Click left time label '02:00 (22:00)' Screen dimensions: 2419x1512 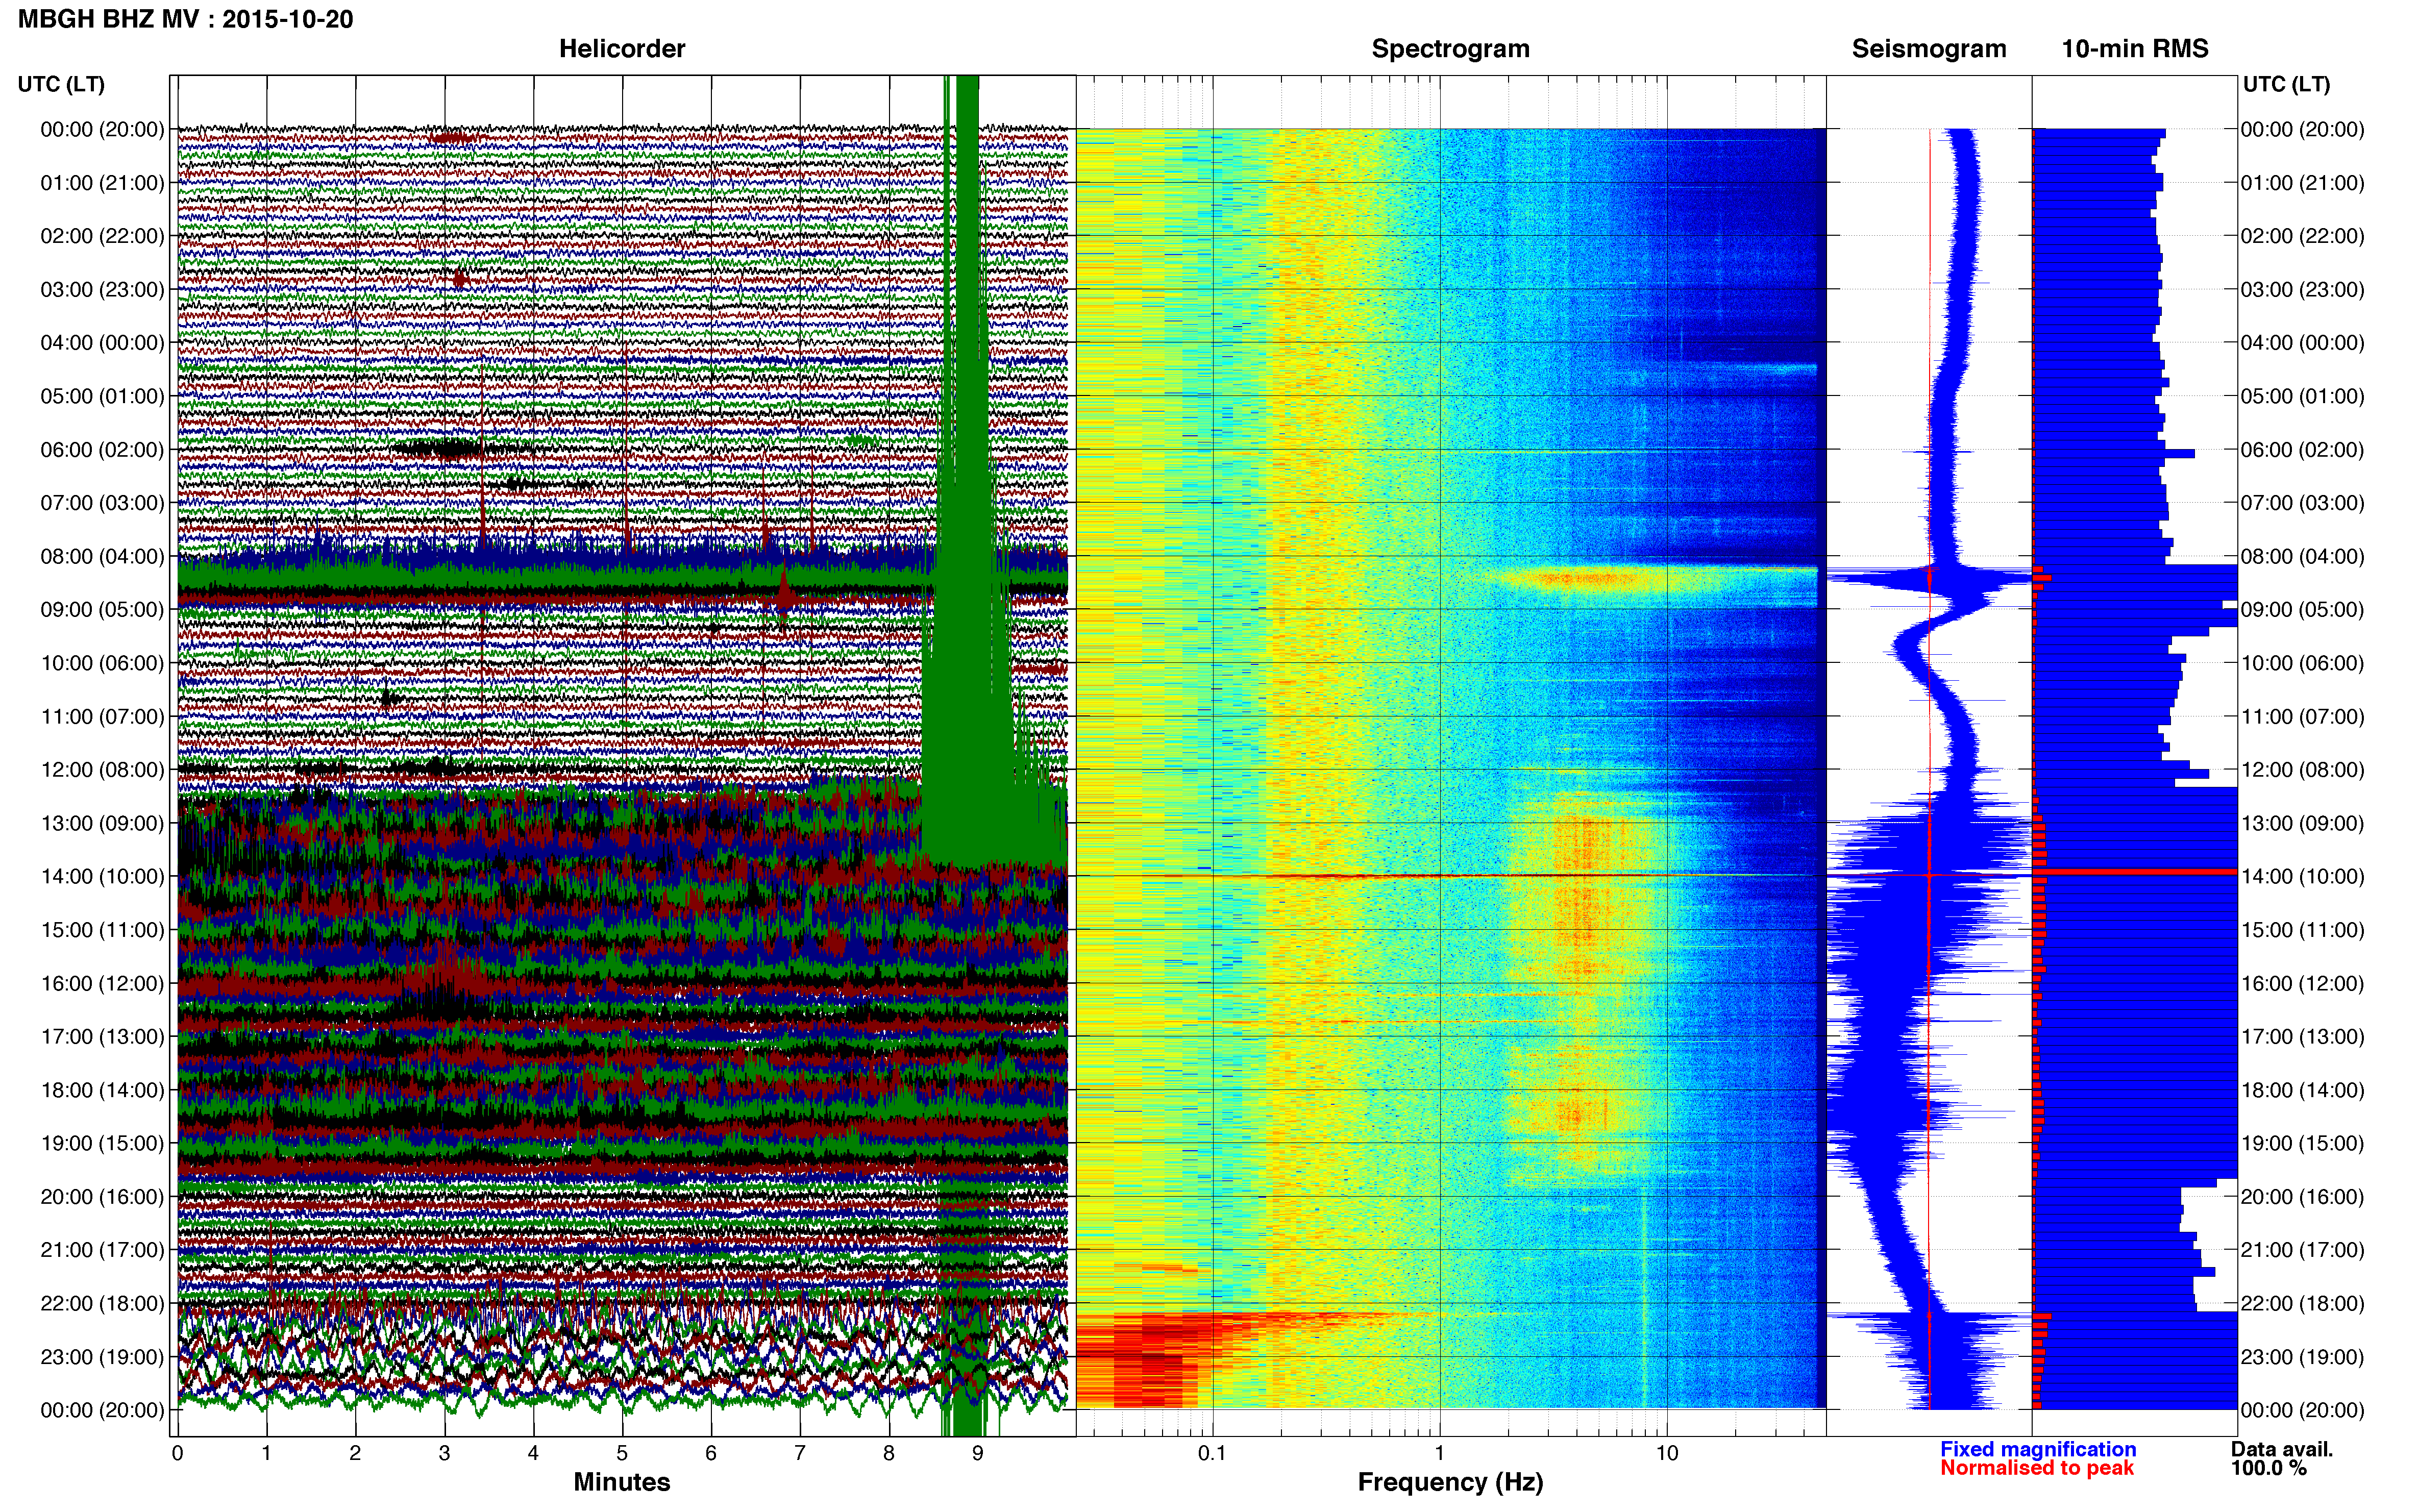102,236
